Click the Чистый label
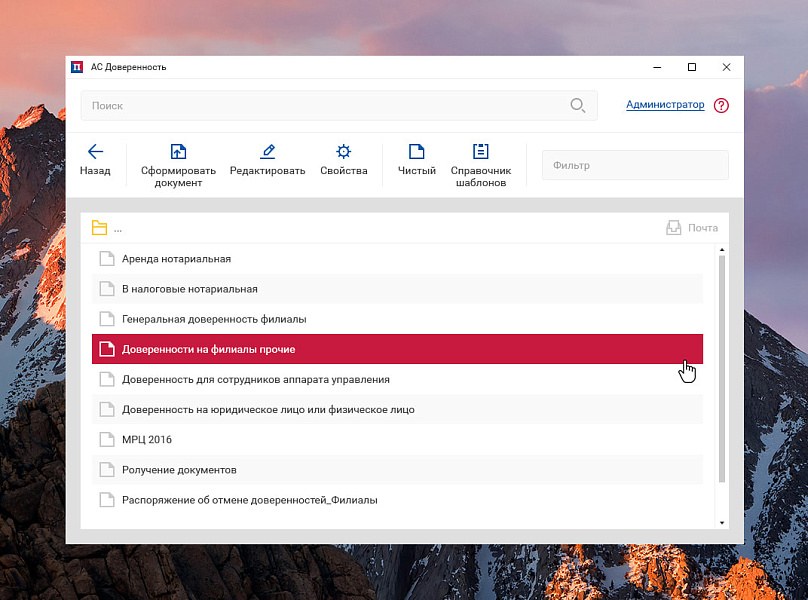Screen dimensions: 808x600 (x=416, y=171)
